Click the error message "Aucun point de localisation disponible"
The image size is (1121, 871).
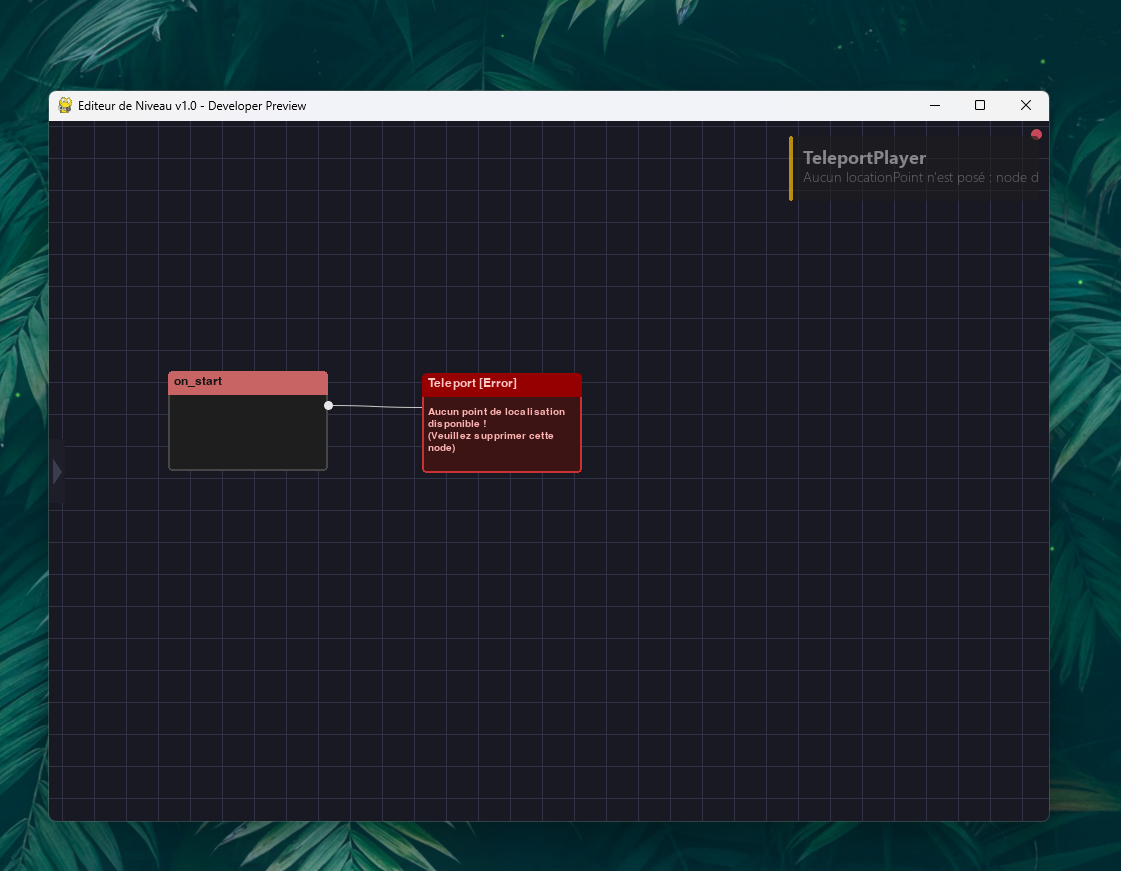point(496,418)
